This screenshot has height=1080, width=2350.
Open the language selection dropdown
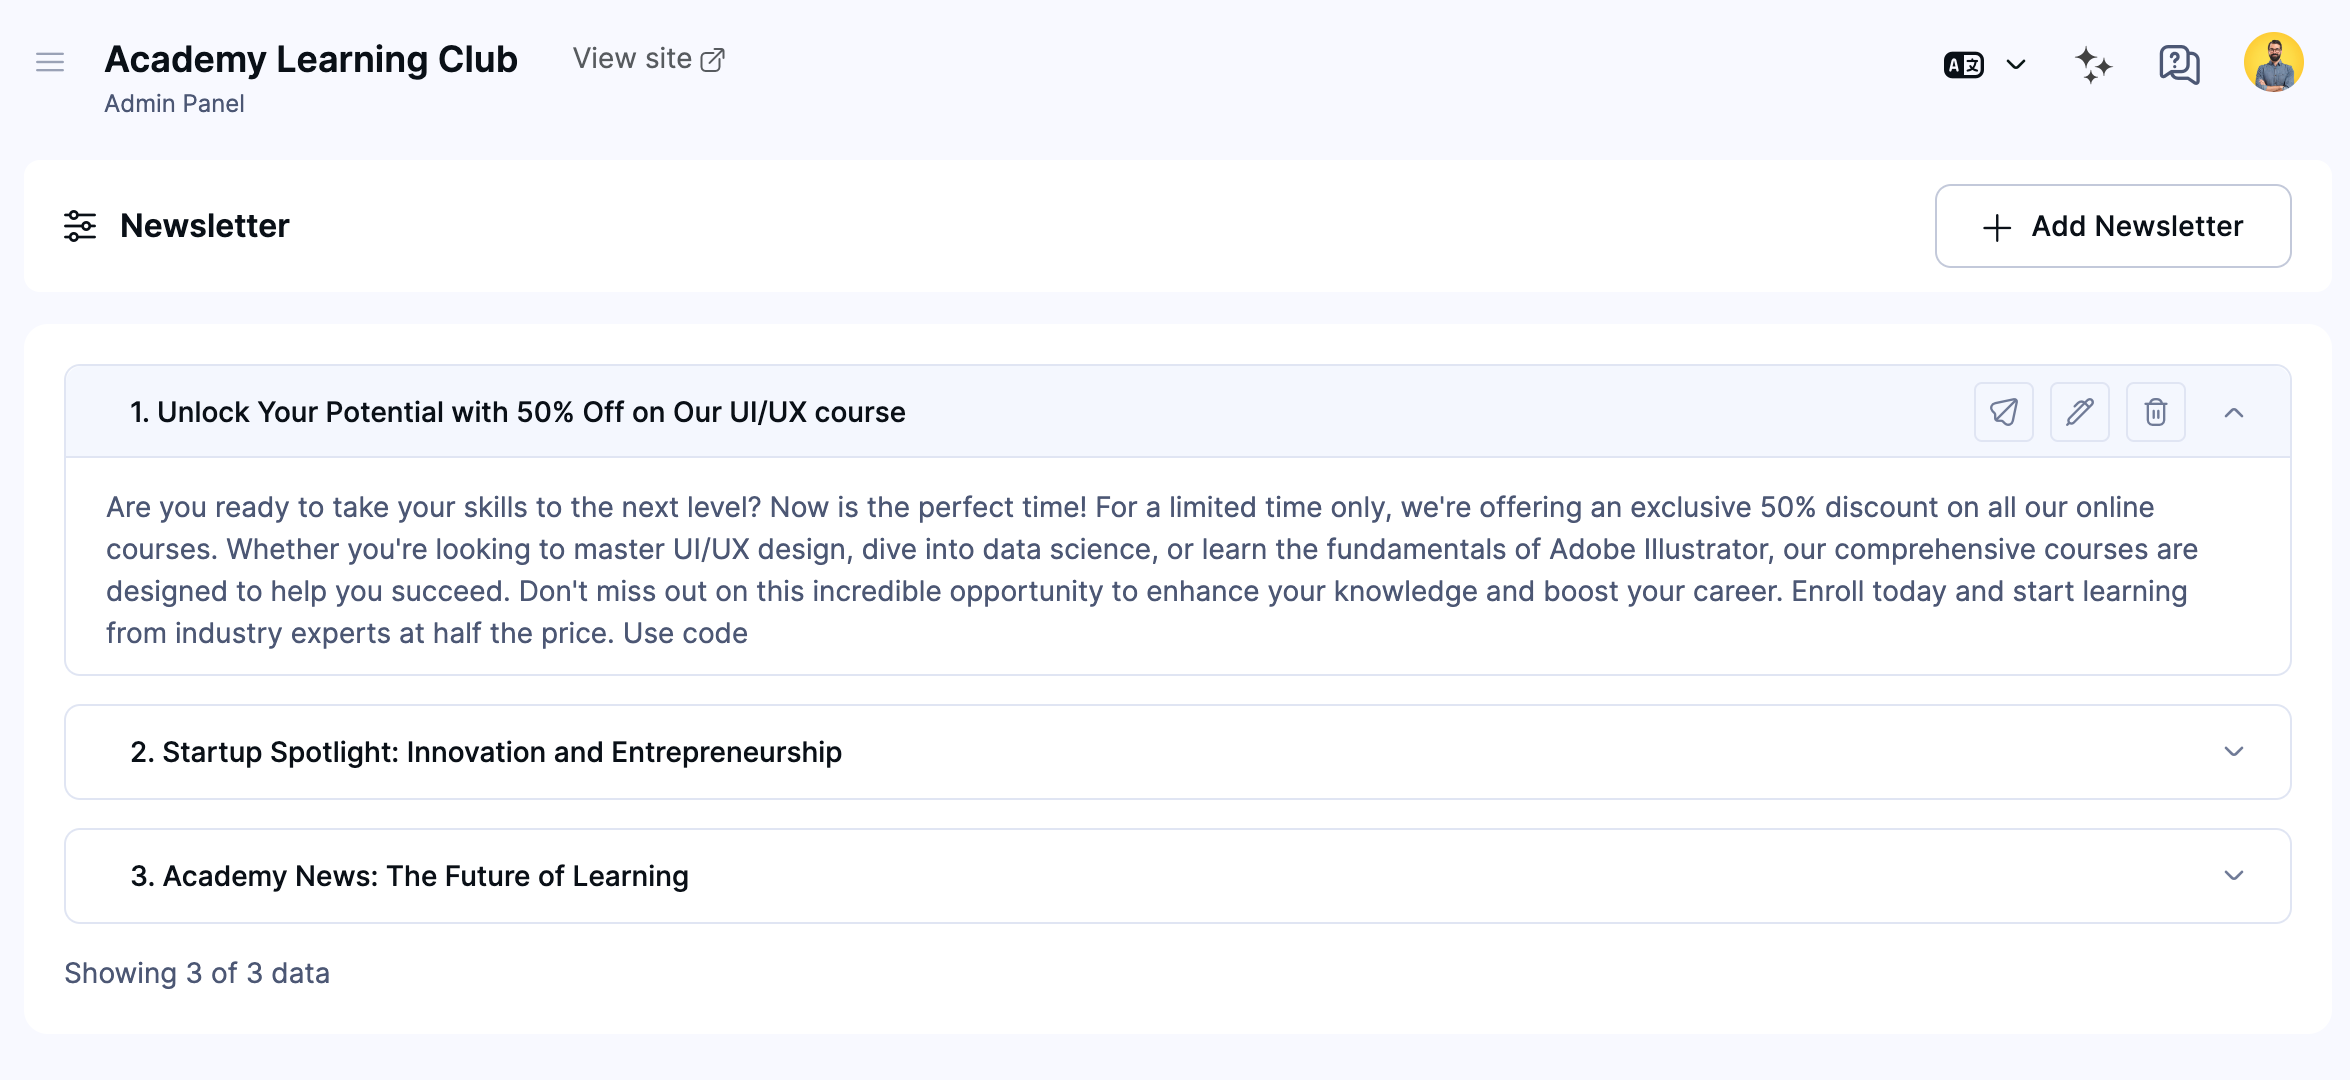tap(2015, 63)
